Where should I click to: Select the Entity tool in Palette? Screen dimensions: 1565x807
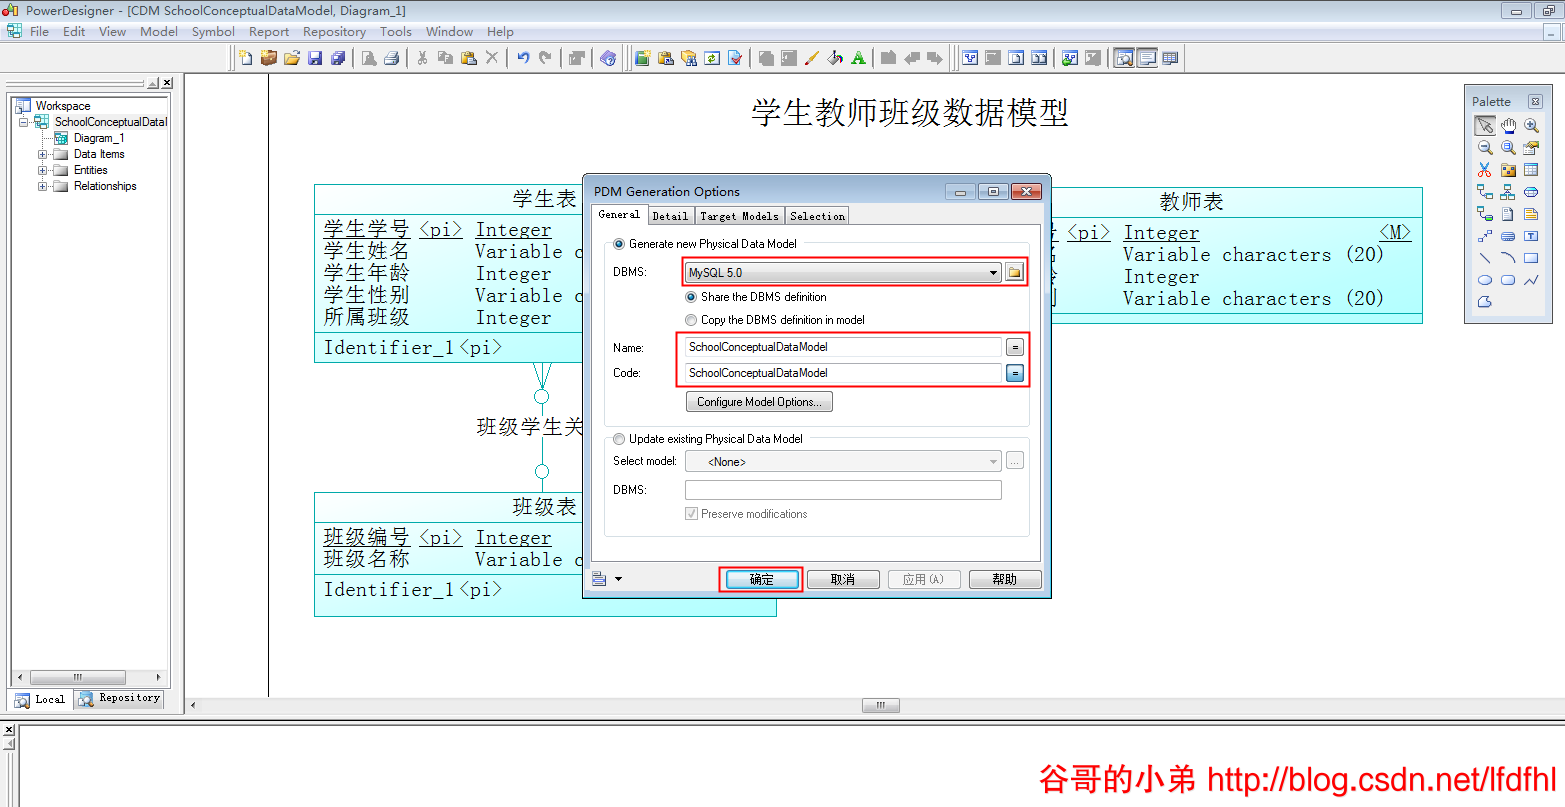[x=1531, y=170]
